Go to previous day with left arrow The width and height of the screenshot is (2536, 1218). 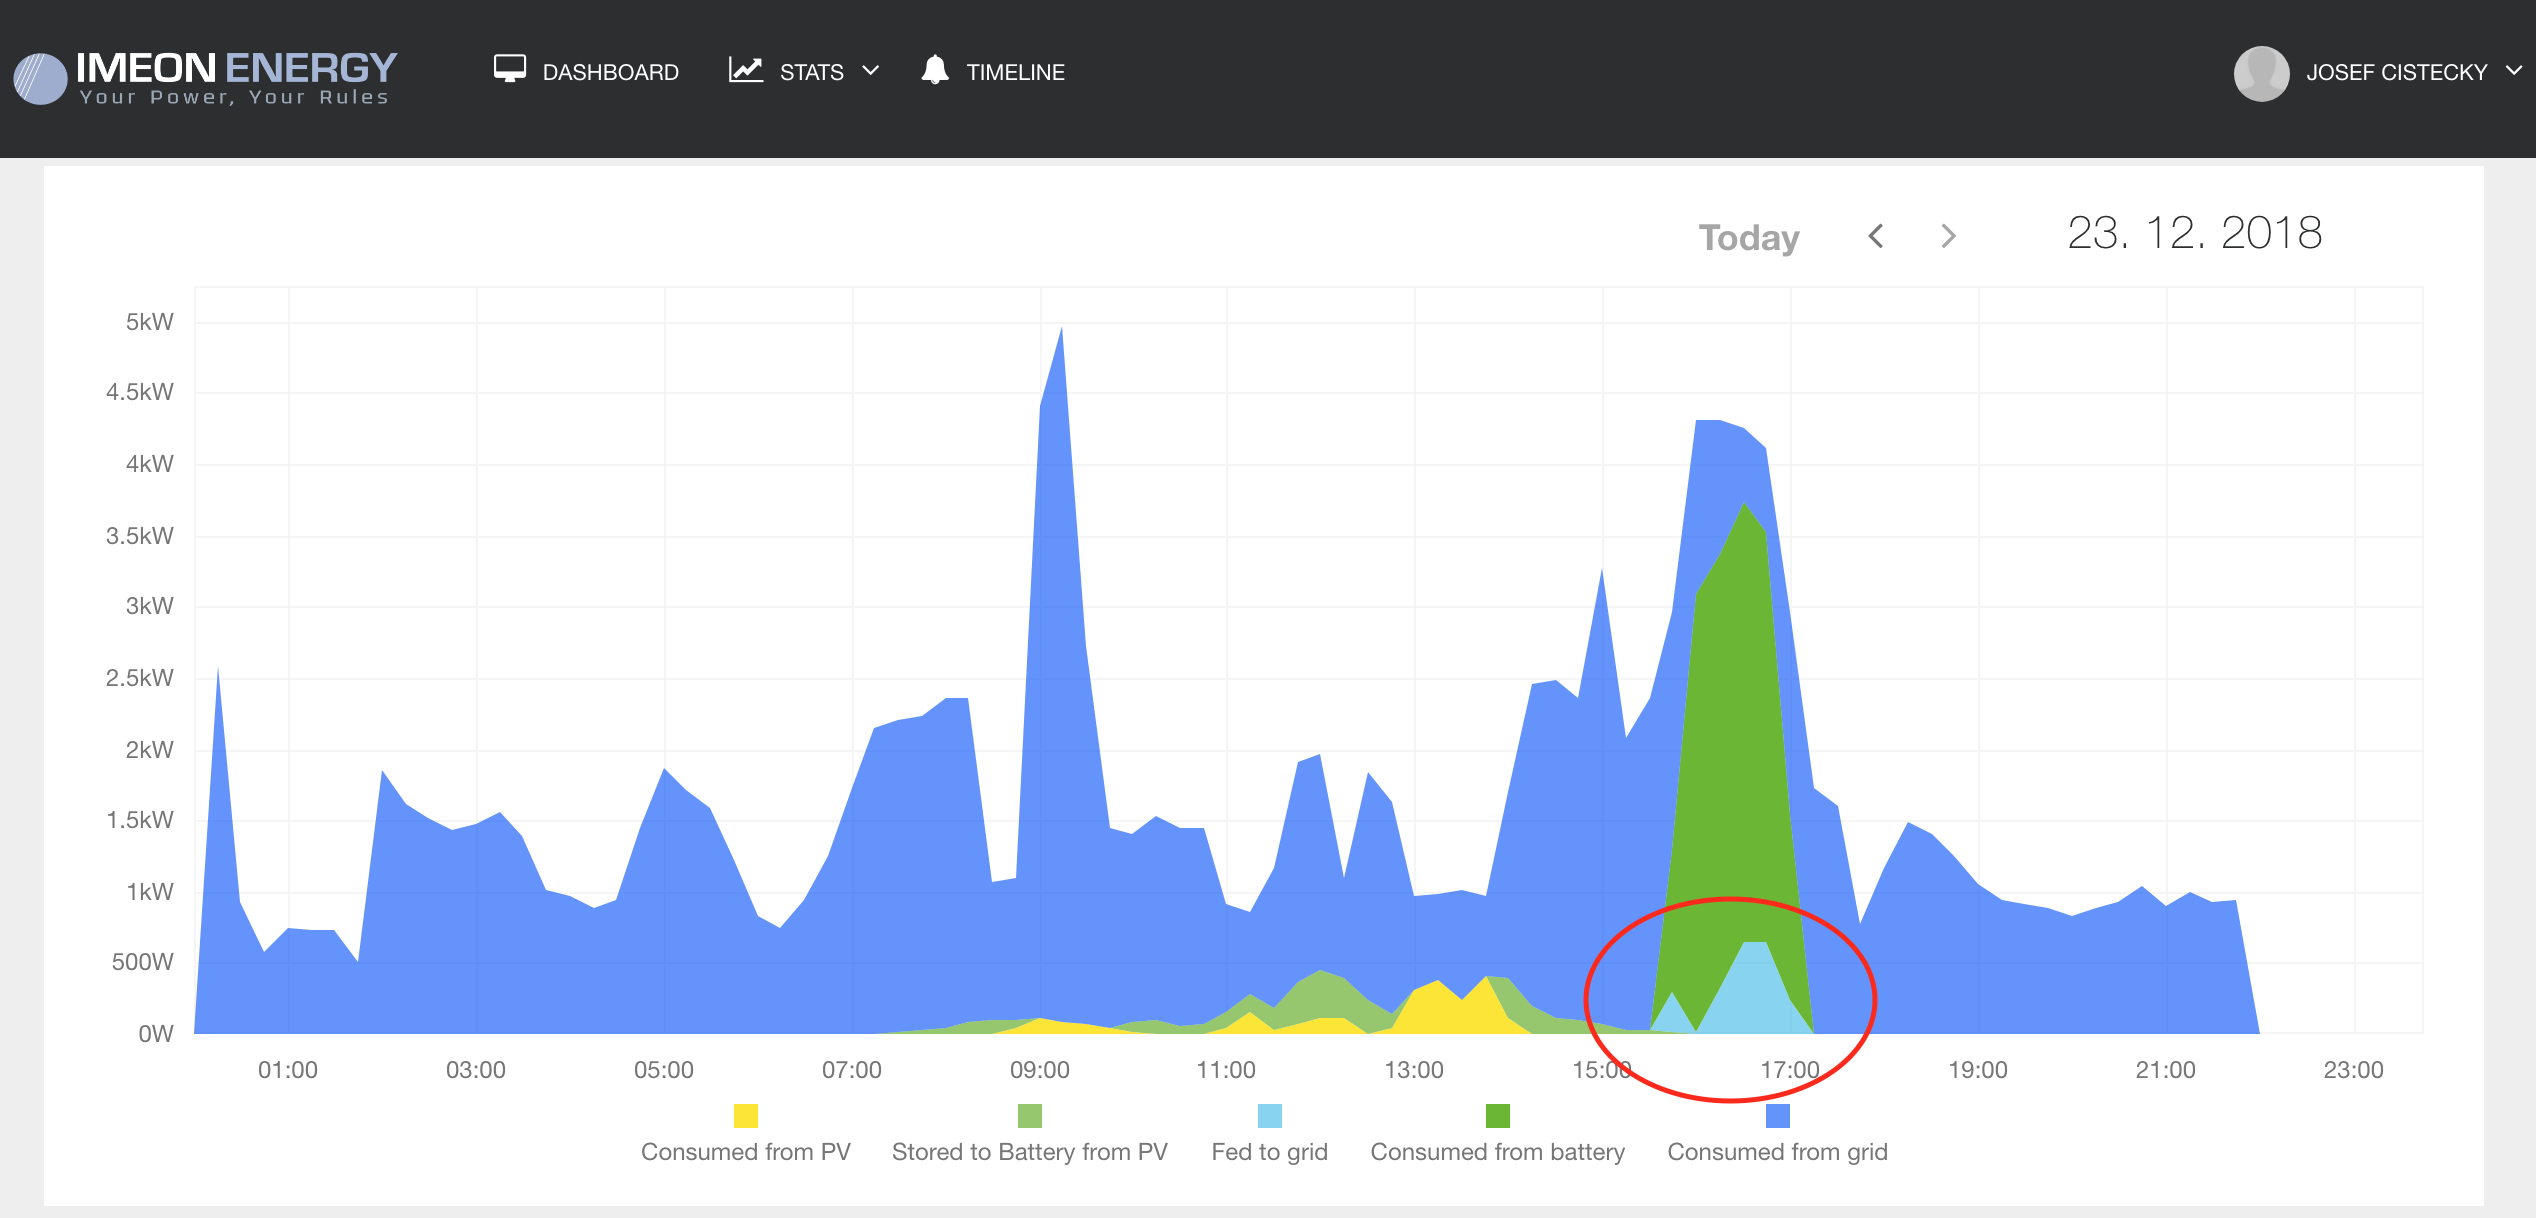[x=1876, y=237]
